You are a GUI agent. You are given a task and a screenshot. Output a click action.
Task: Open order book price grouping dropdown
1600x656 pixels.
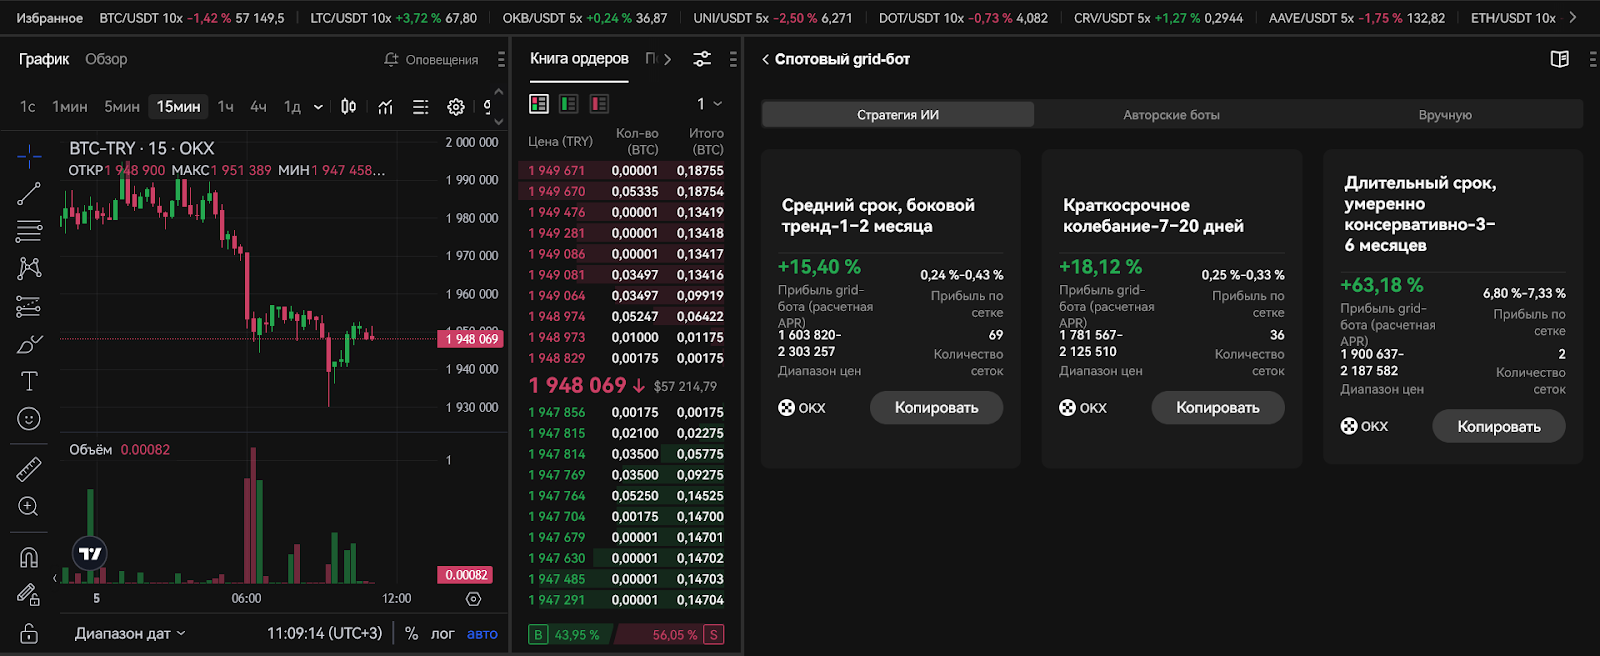(x=709, y=104)
